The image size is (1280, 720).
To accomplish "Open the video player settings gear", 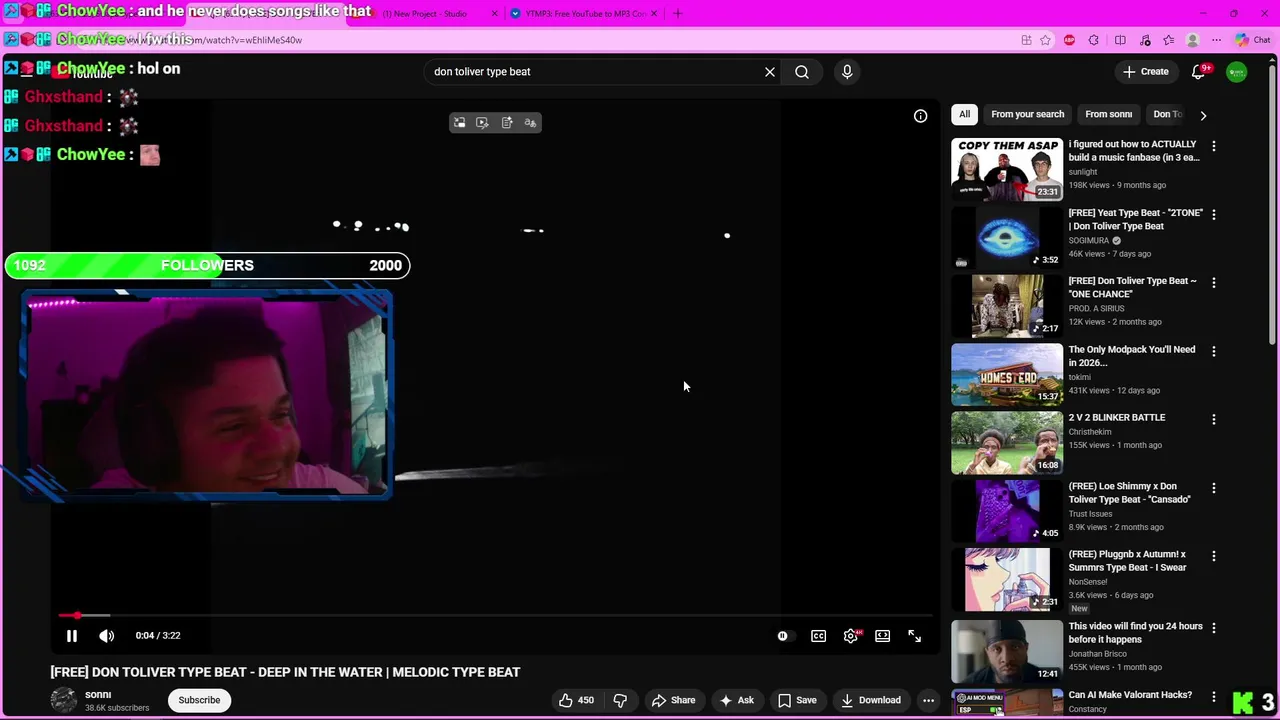I will [851, 636].
